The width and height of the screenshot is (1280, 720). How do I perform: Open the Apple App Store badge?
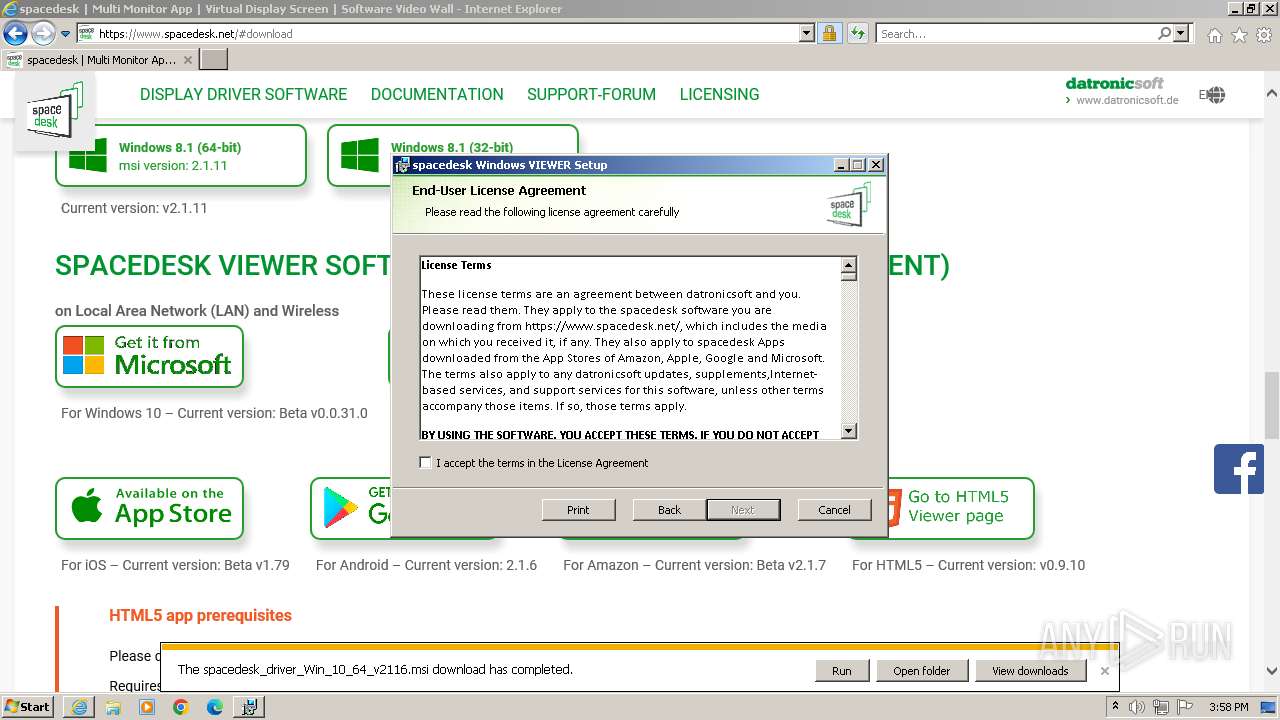point(149,508)
